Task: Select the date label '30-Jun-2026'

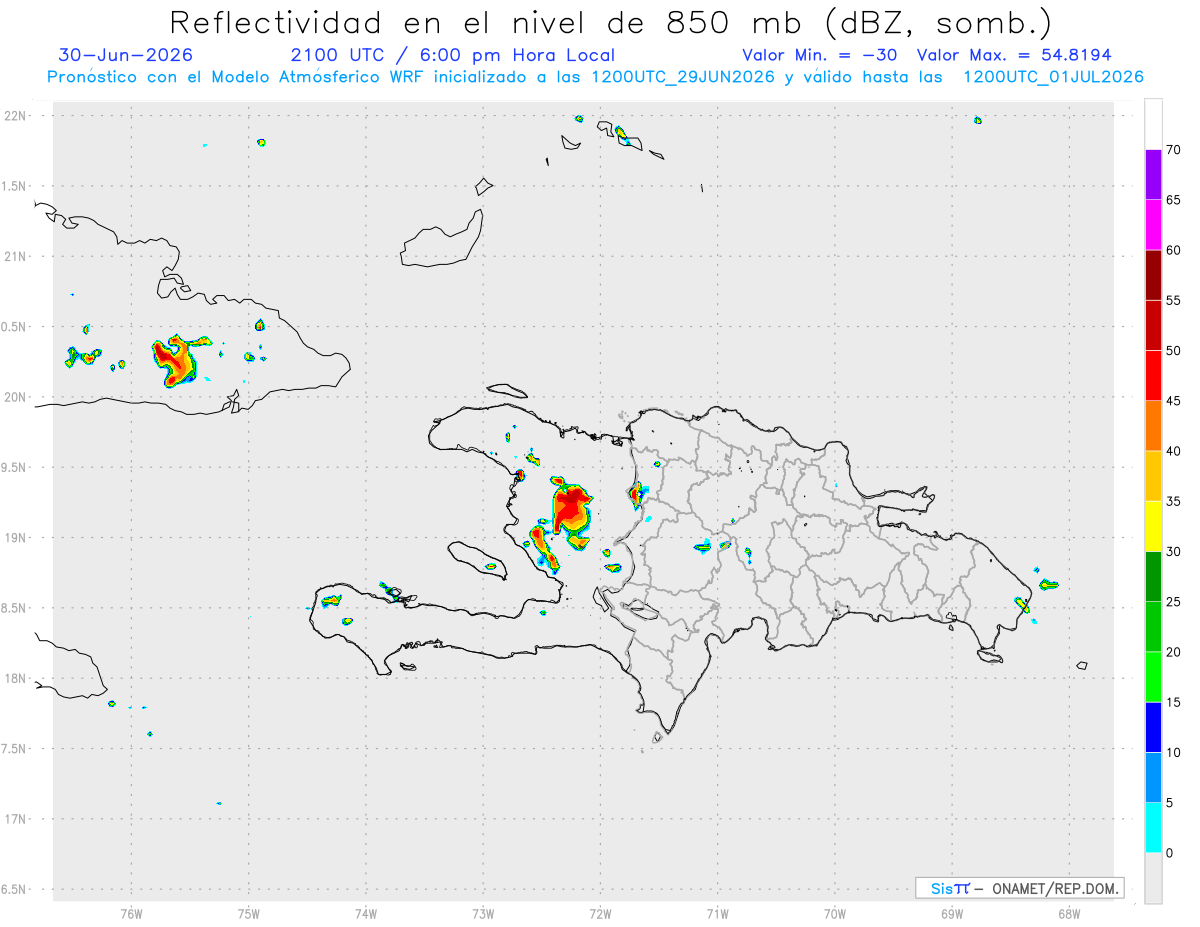Action: pyautogui.click(x=126, y=55)
